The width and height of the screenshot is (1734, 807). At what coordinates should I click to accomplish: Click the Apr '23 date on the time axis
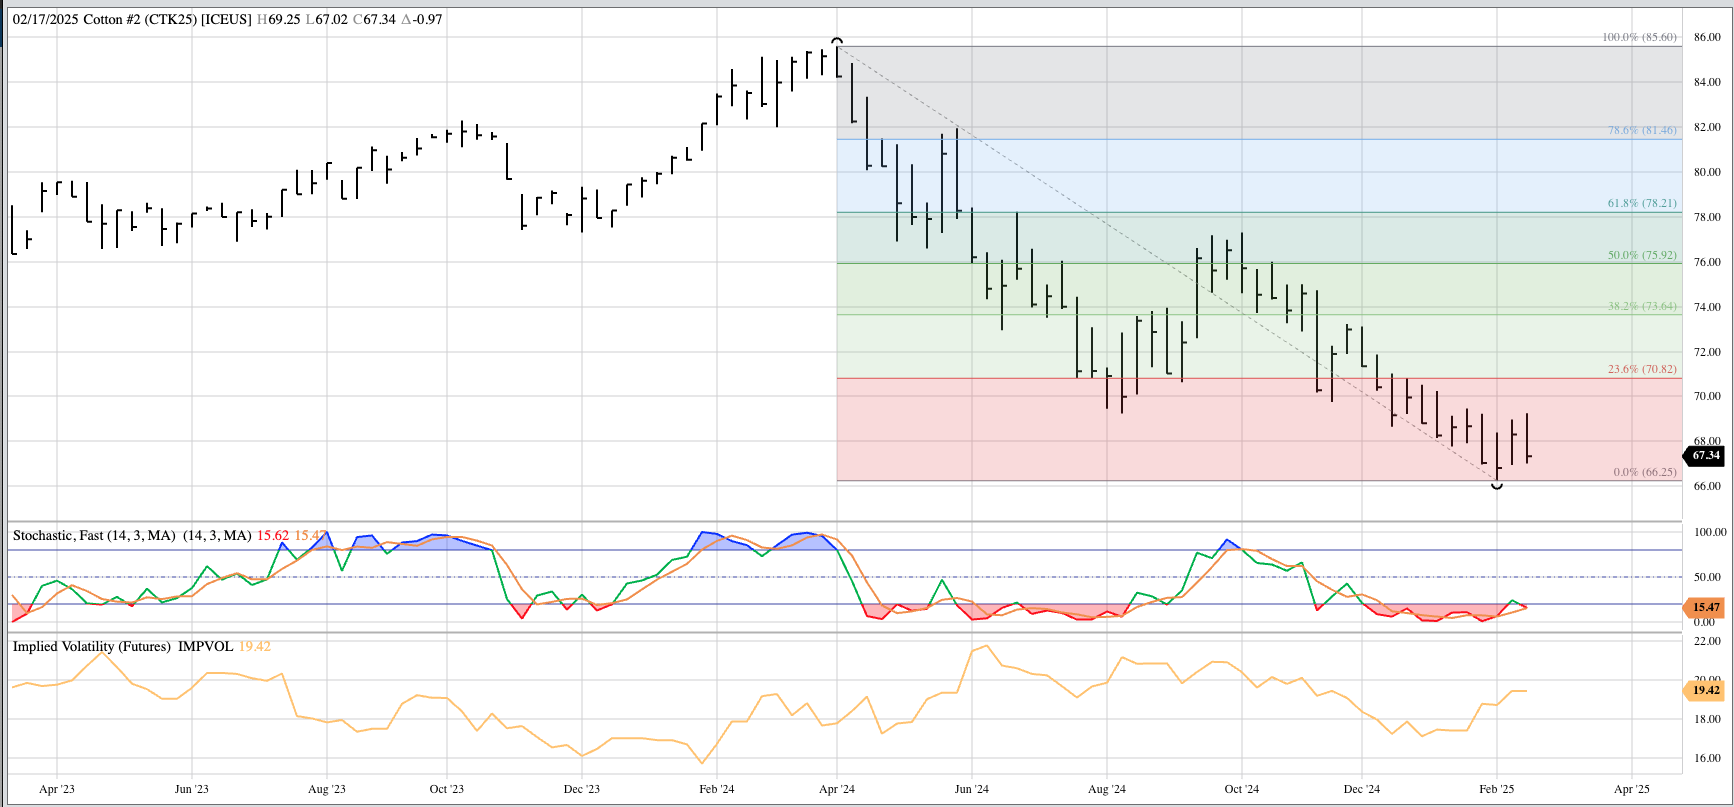click(57, 789)
